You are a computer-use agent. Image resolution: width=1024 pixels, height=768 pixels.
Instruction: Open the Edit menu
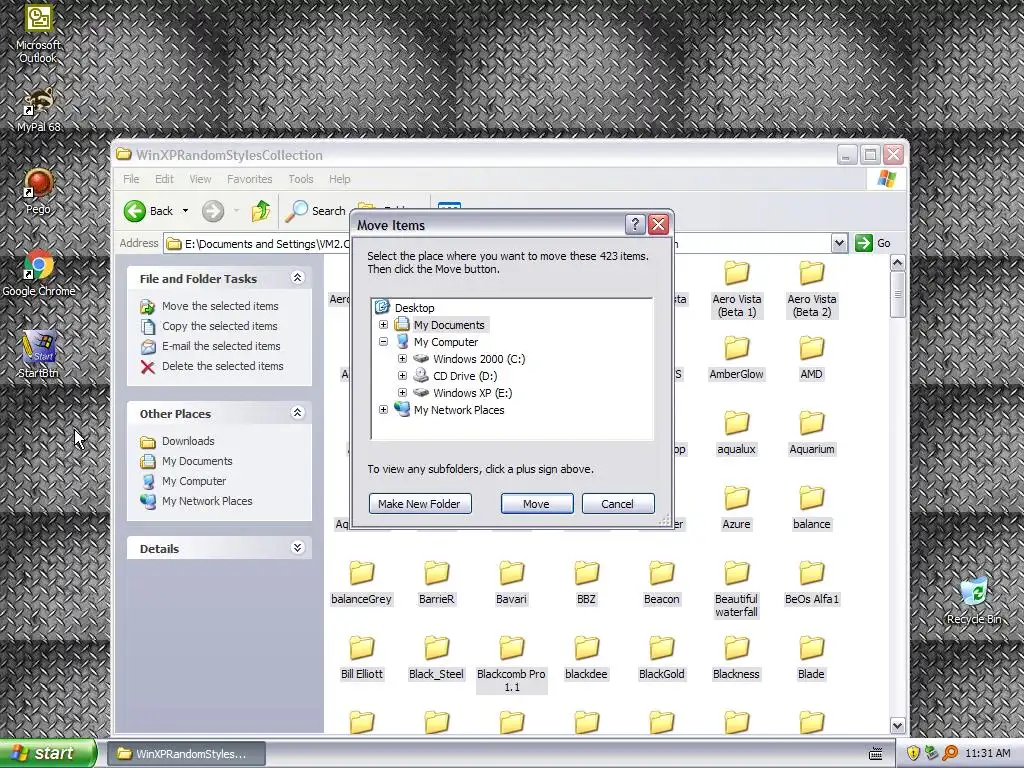pos(164,179)
